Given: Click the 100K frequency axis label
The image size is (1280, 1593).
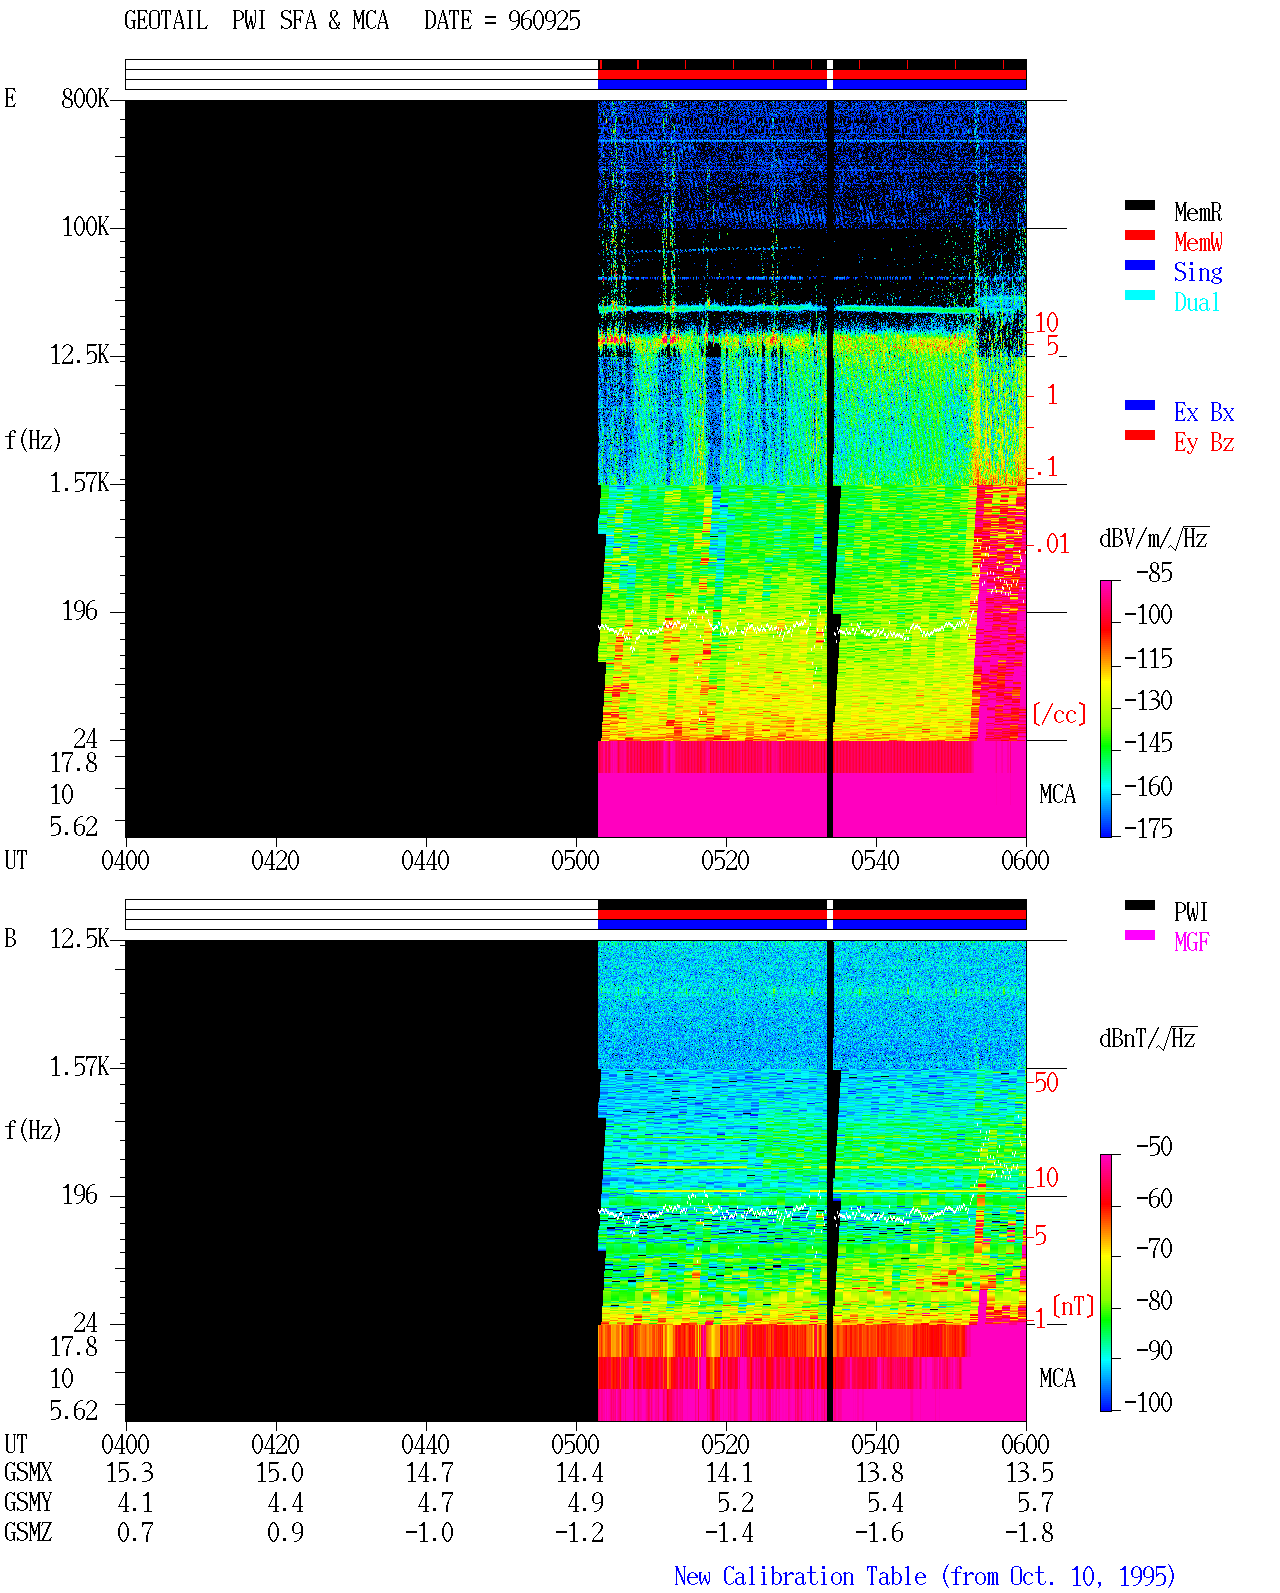Looking at the screenshot, I should coord(85,227).
